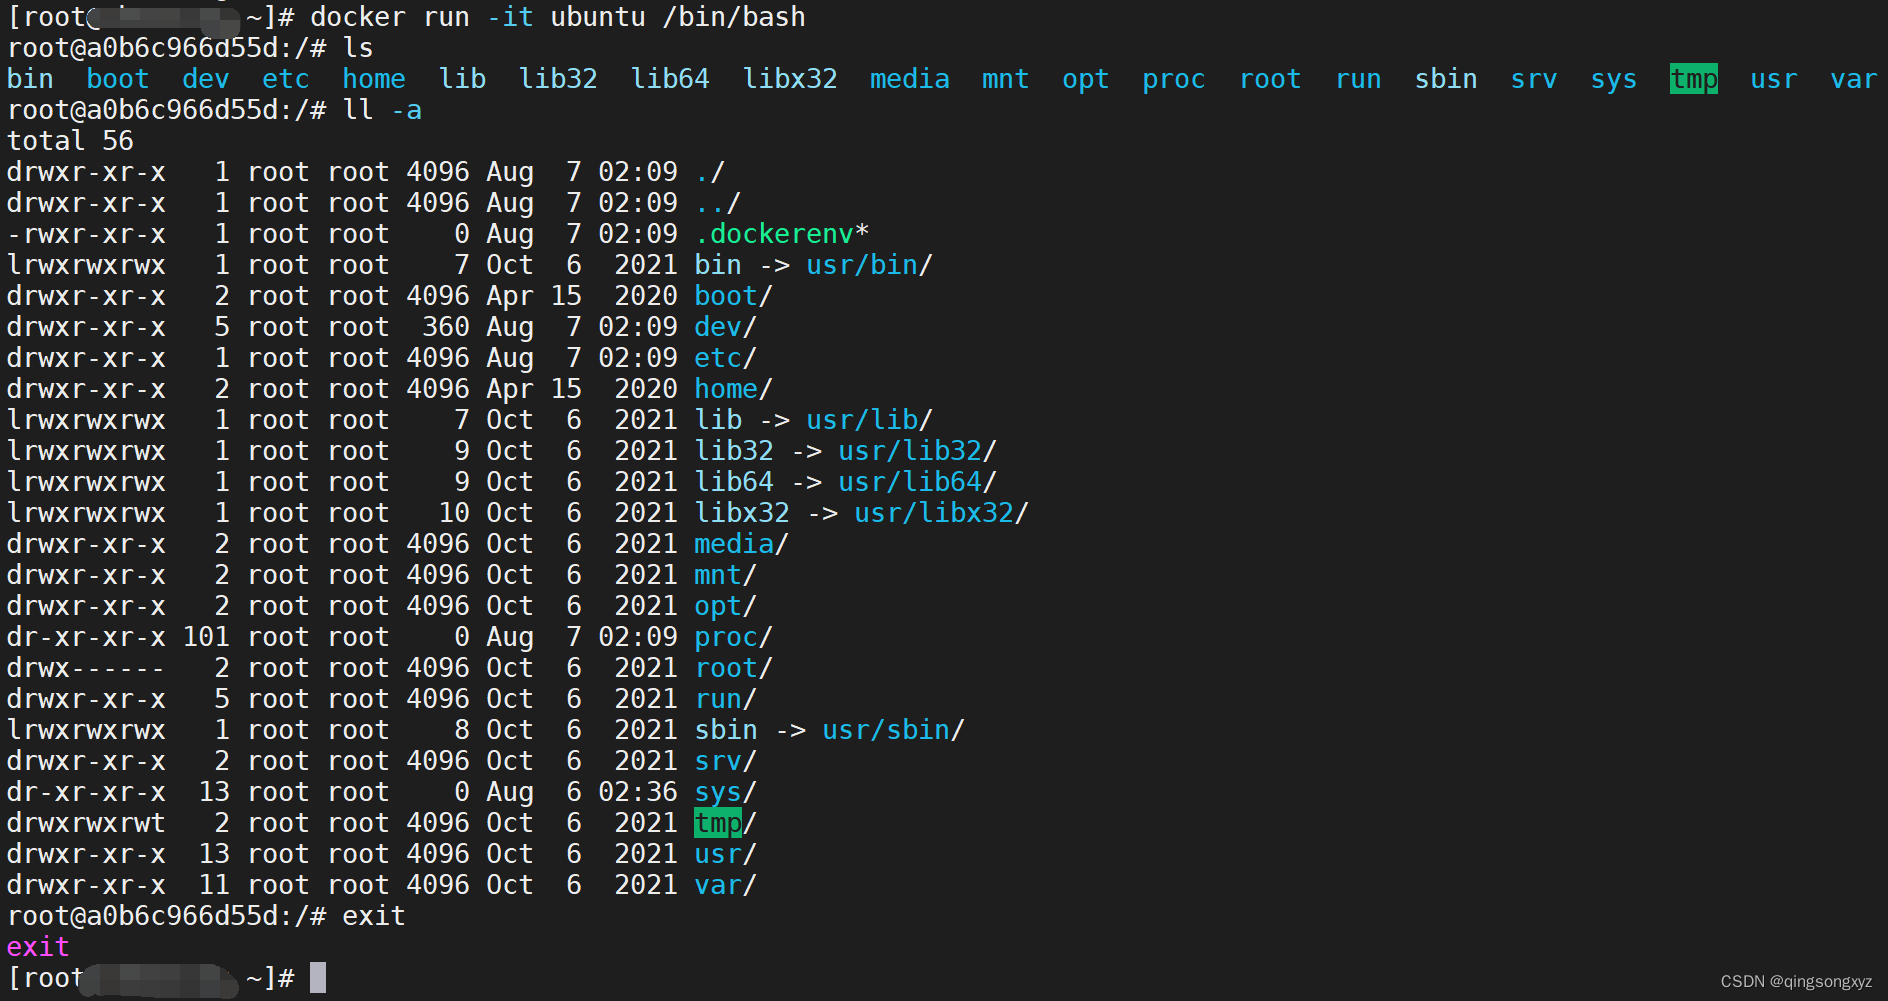The image size is (1888, 1001).
Task: Click 'boot' in the ls output row
Action: coord(118,79)
